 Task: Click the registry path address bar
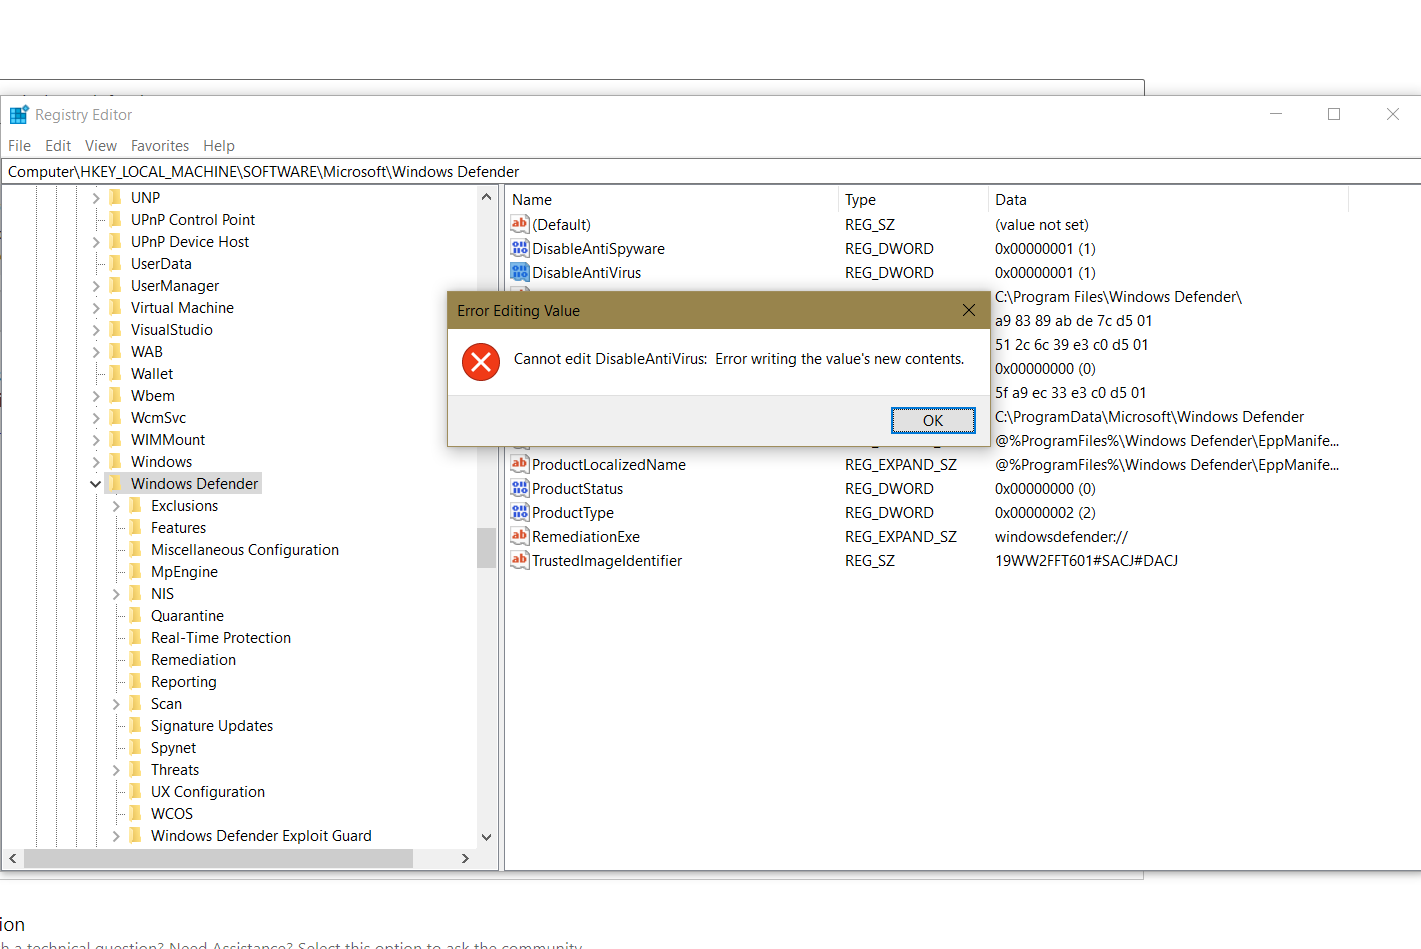point(710,171)
